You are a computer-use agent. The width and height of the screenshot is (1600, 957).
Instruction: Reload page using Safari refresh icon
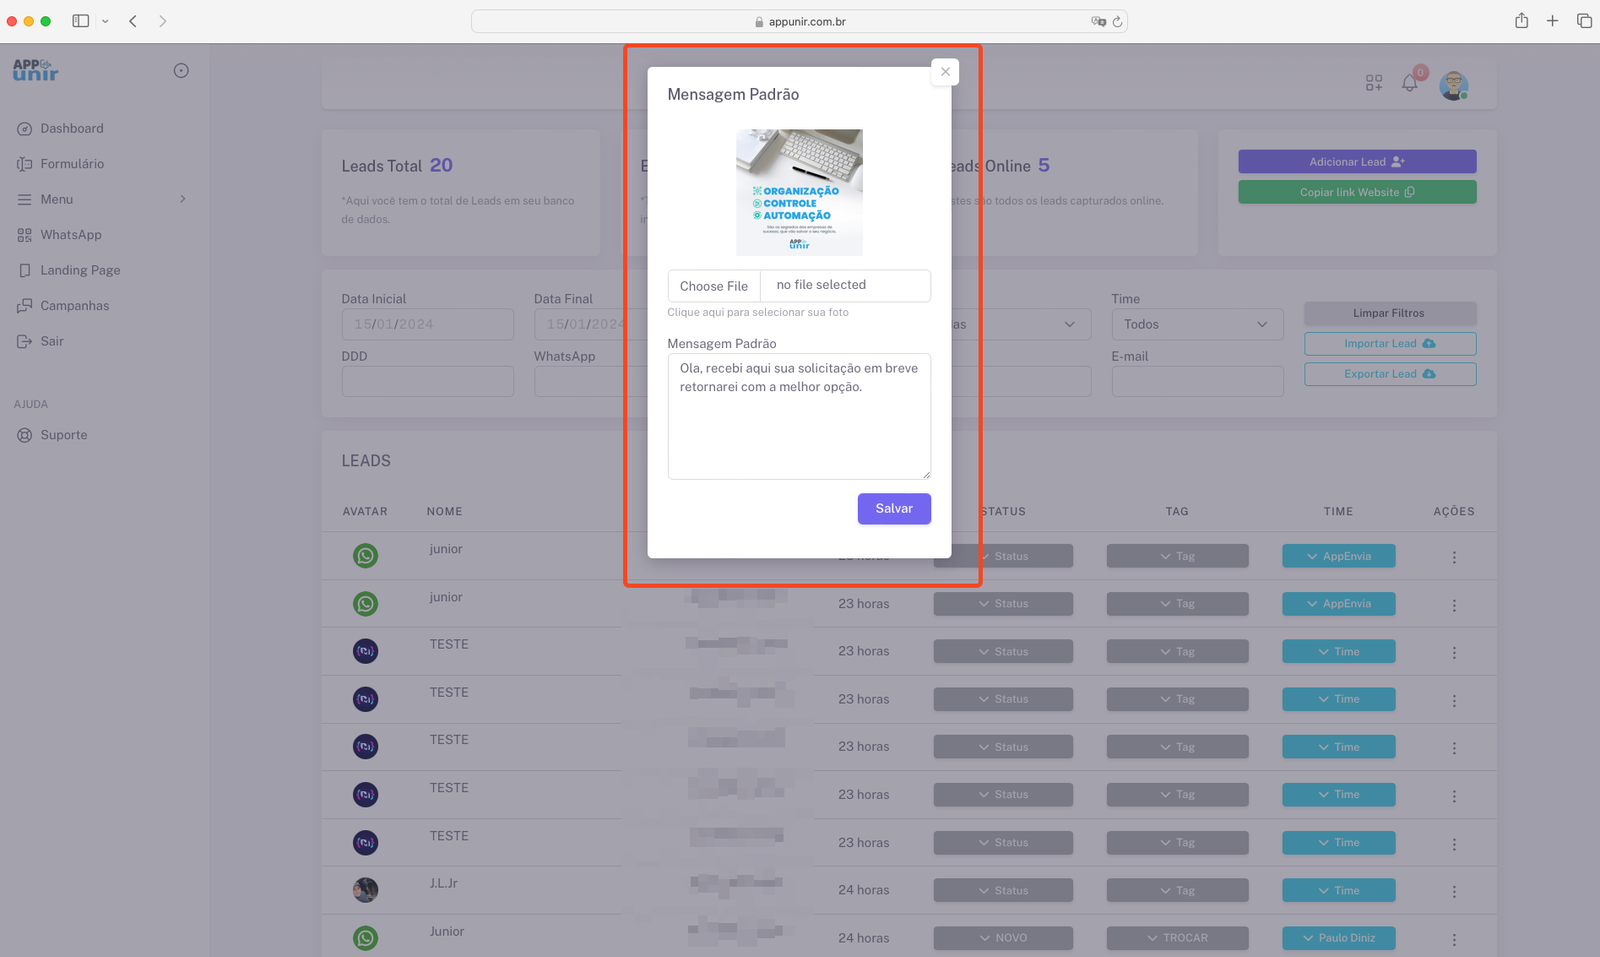point(1117,22)
